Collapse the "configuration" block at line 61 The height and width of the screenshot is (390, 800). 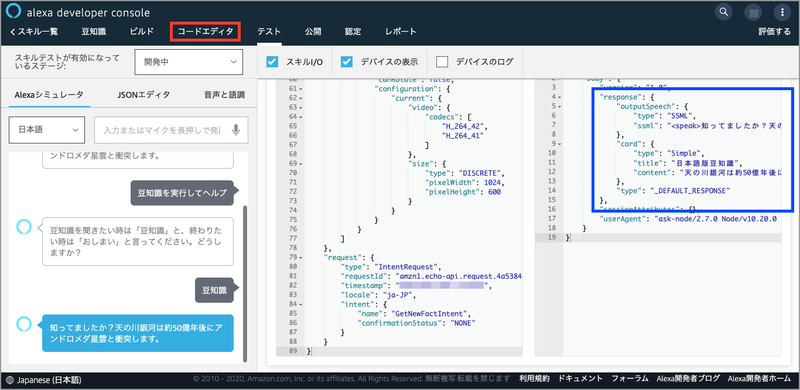301,89
